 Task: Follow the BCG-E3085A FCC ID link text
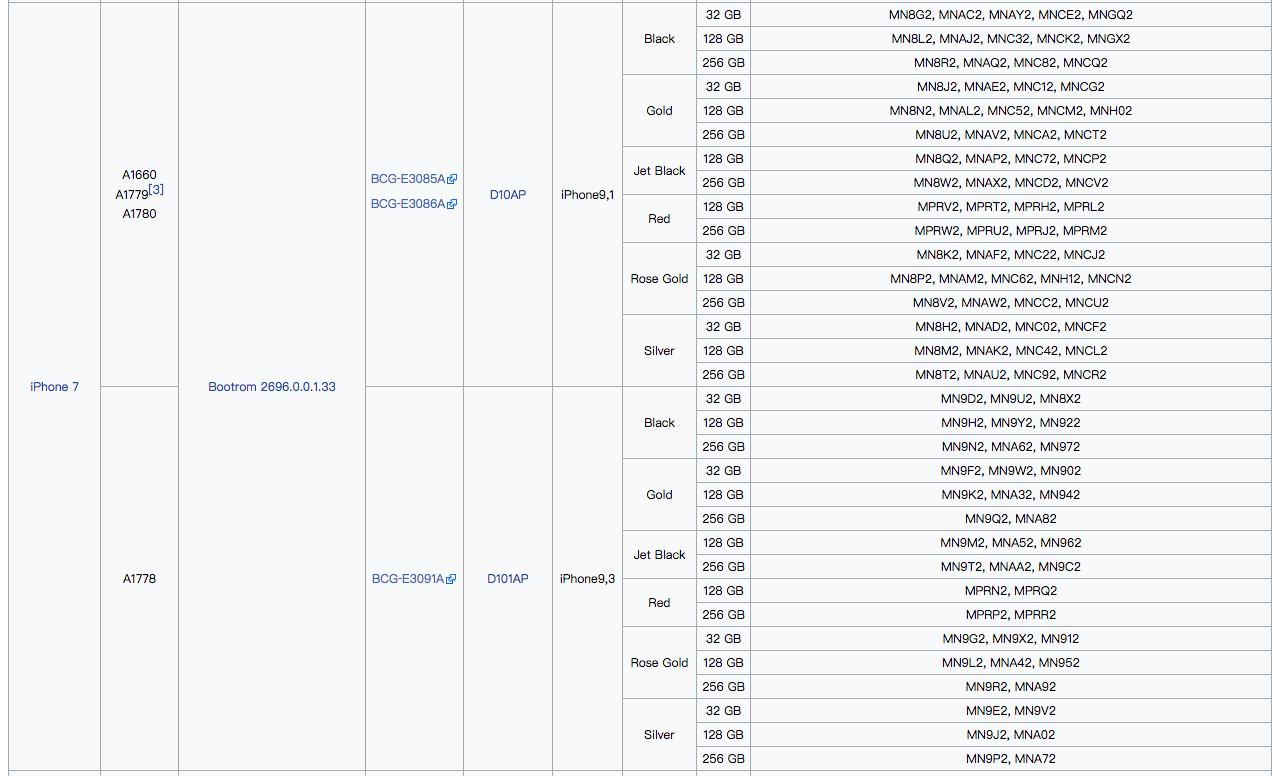click(x=407, y=179)
